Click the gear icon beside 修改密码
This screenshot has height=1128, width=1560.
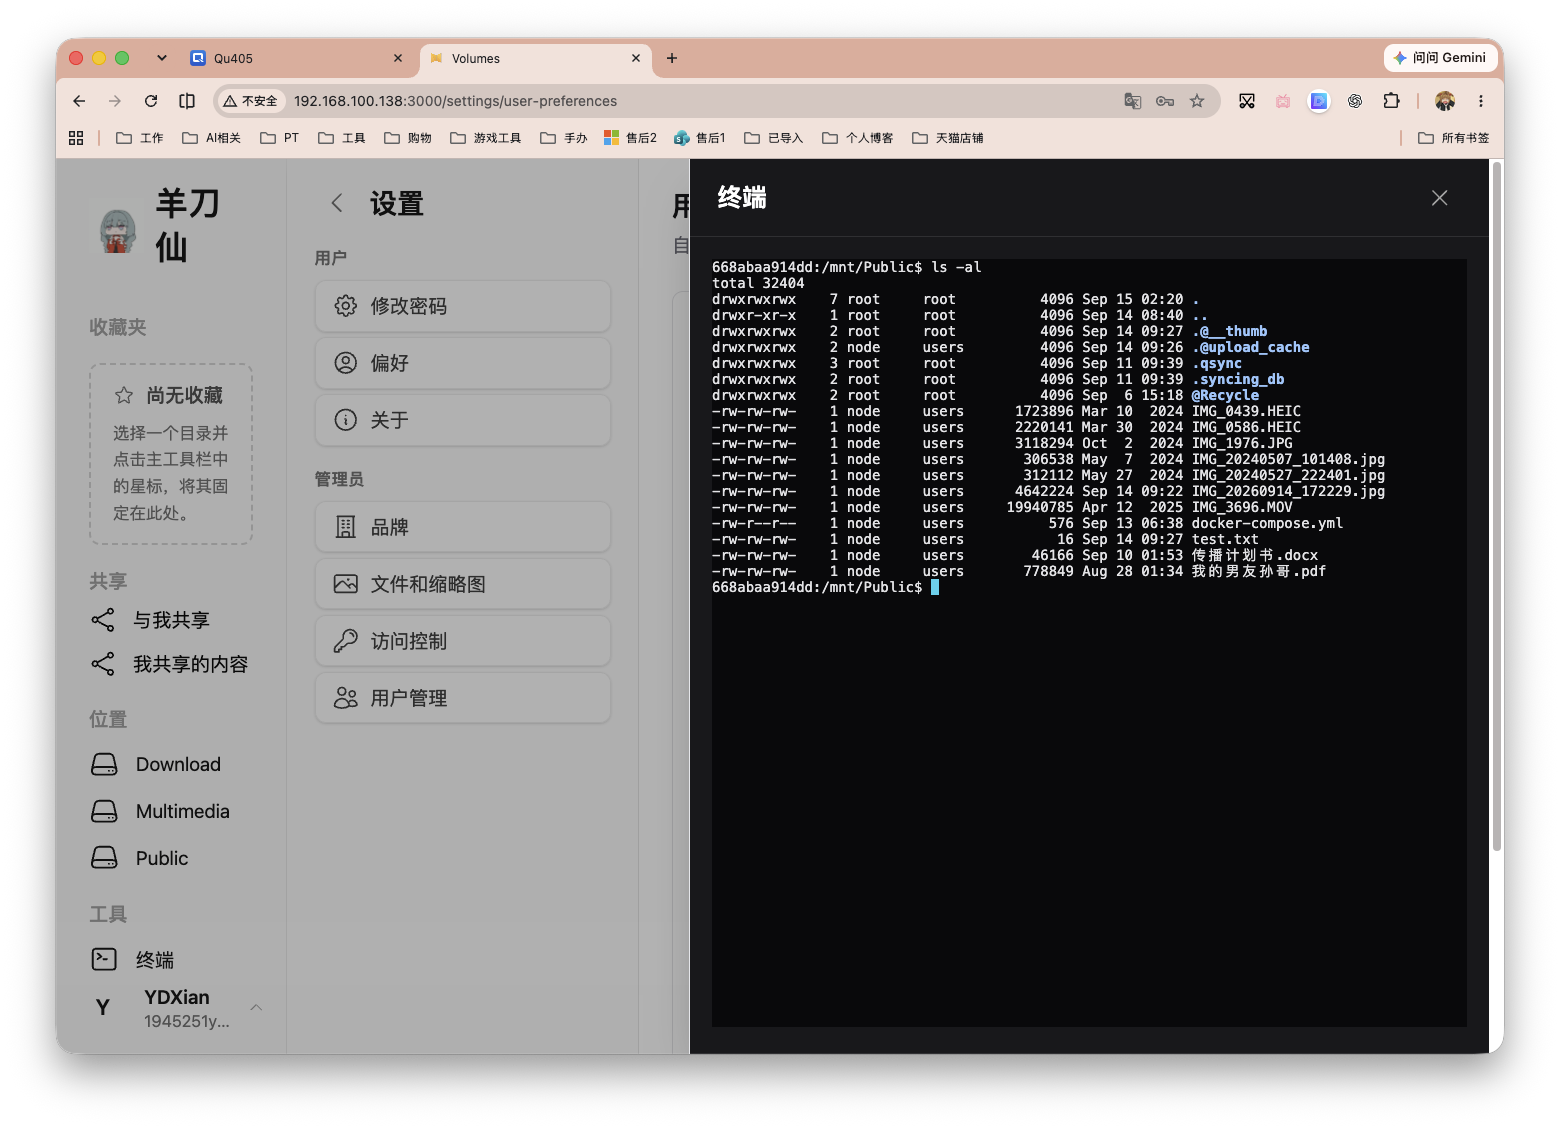(346, 306)
